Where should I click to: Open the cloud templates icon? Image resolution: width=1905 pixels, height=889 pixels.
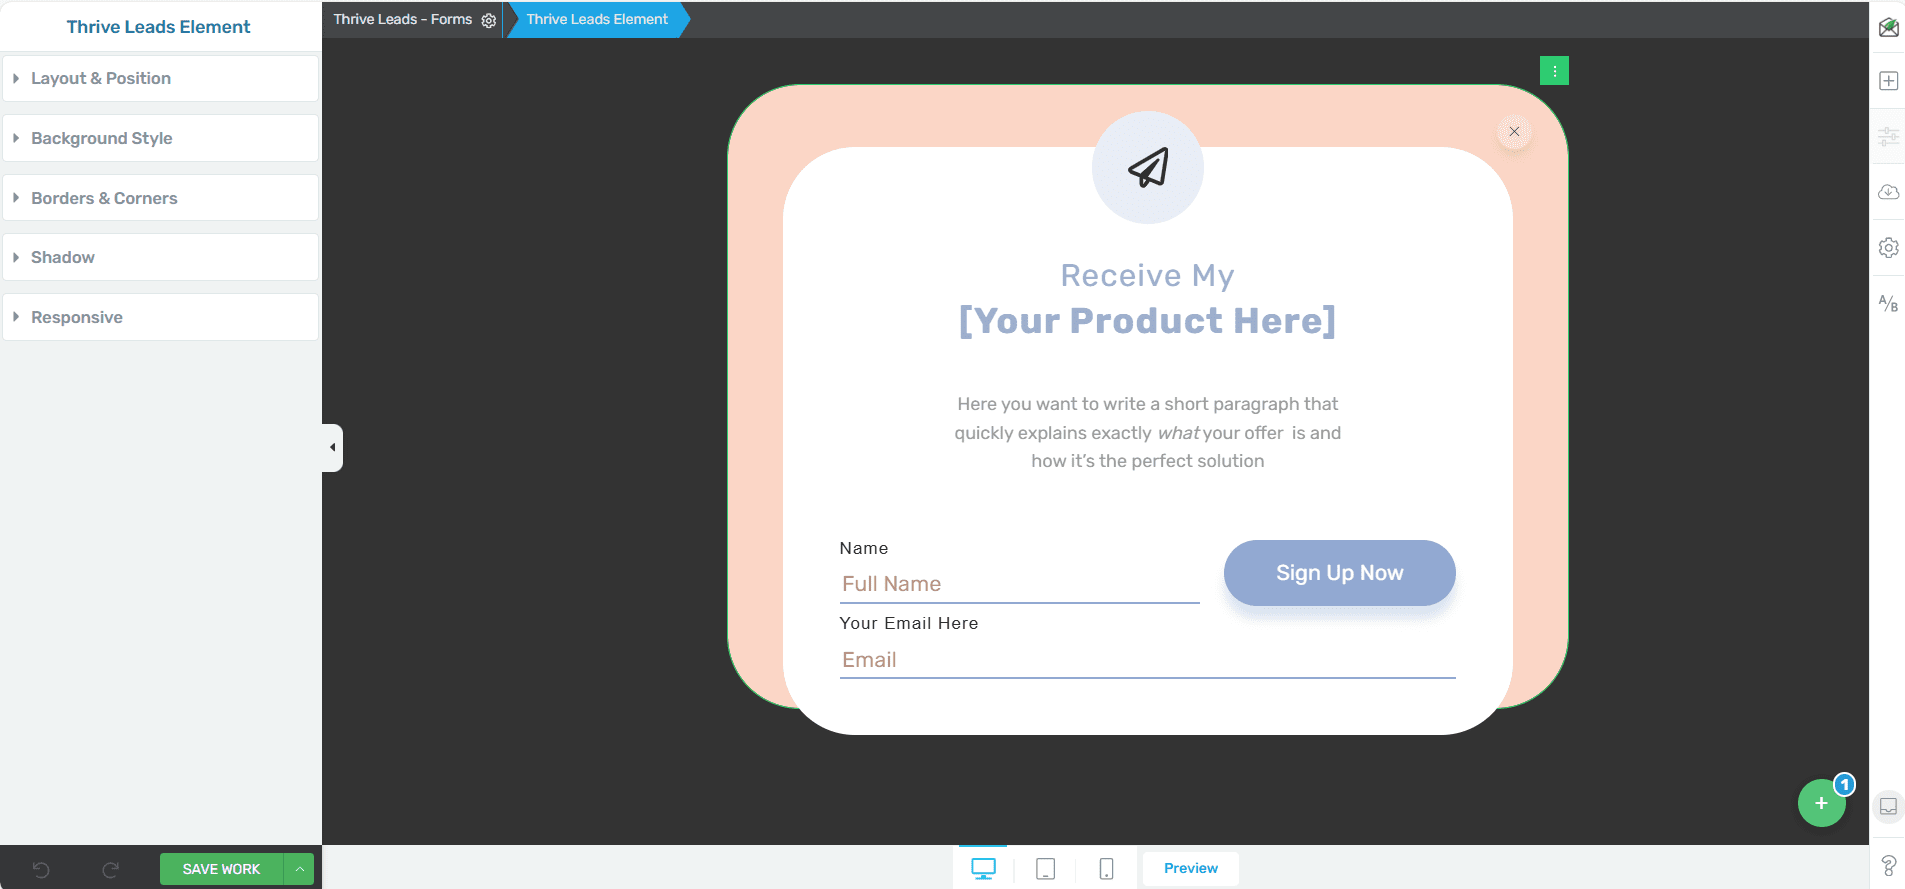[1888, 192]
